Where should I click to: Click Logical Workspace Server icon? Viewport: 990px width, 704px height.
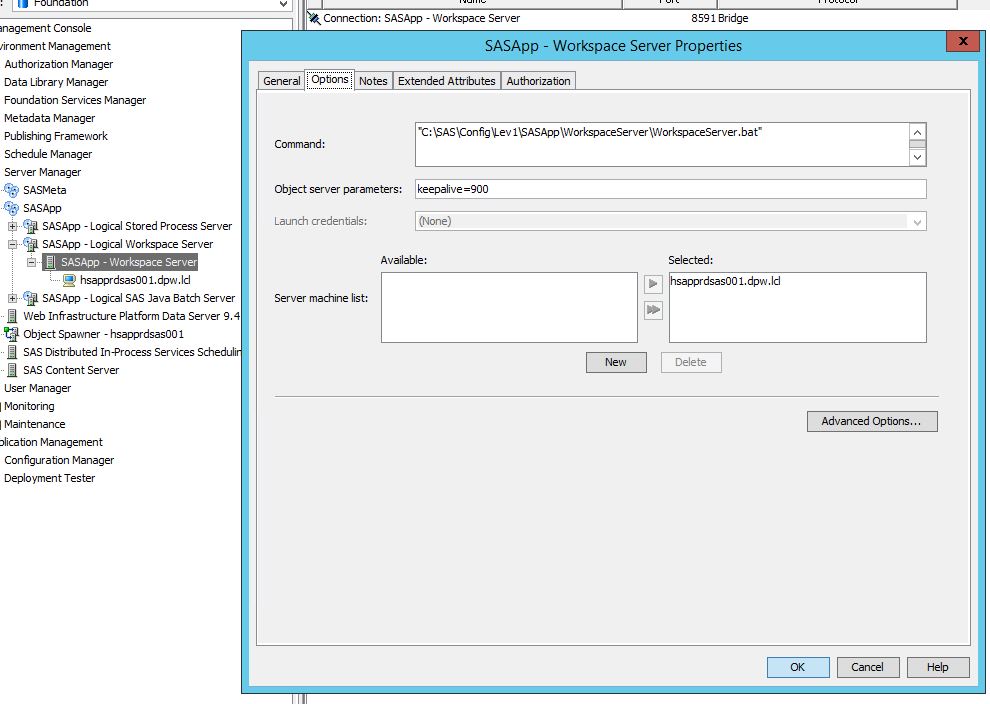(x=30, y=244)
